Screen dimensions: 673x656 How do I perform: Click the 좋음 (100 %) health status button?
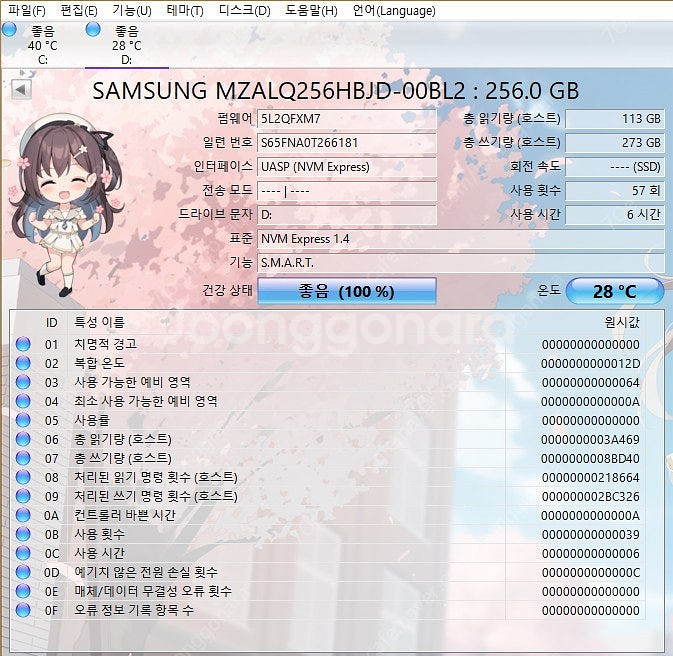347,291
